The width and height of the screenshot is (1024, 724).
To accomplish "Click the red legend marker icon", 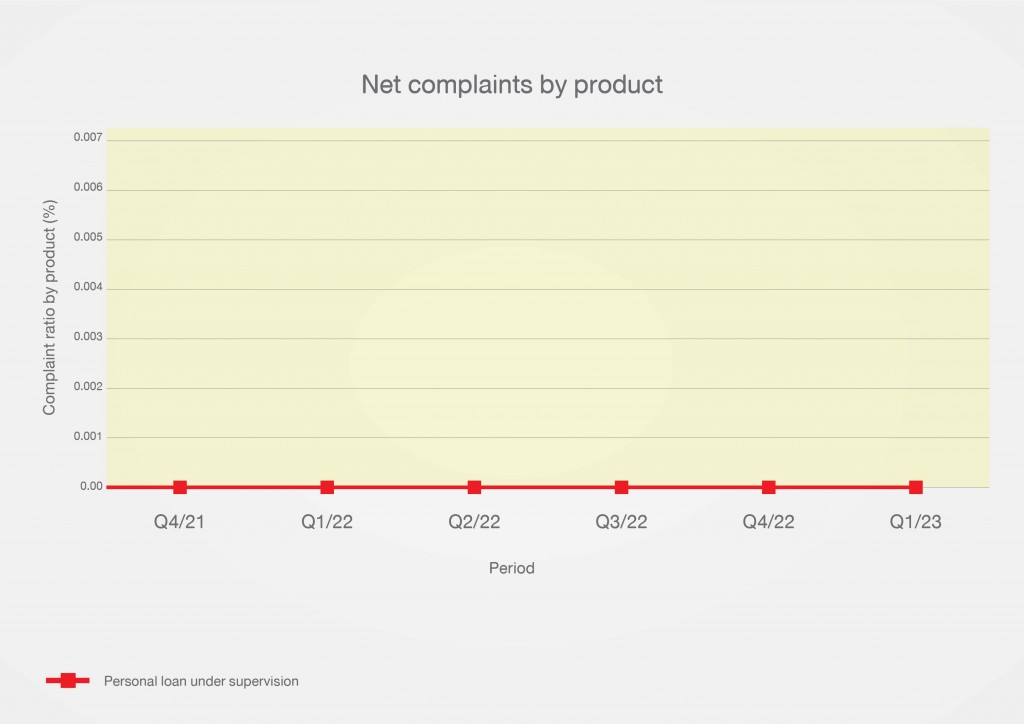I will click(x=68, y=681).
